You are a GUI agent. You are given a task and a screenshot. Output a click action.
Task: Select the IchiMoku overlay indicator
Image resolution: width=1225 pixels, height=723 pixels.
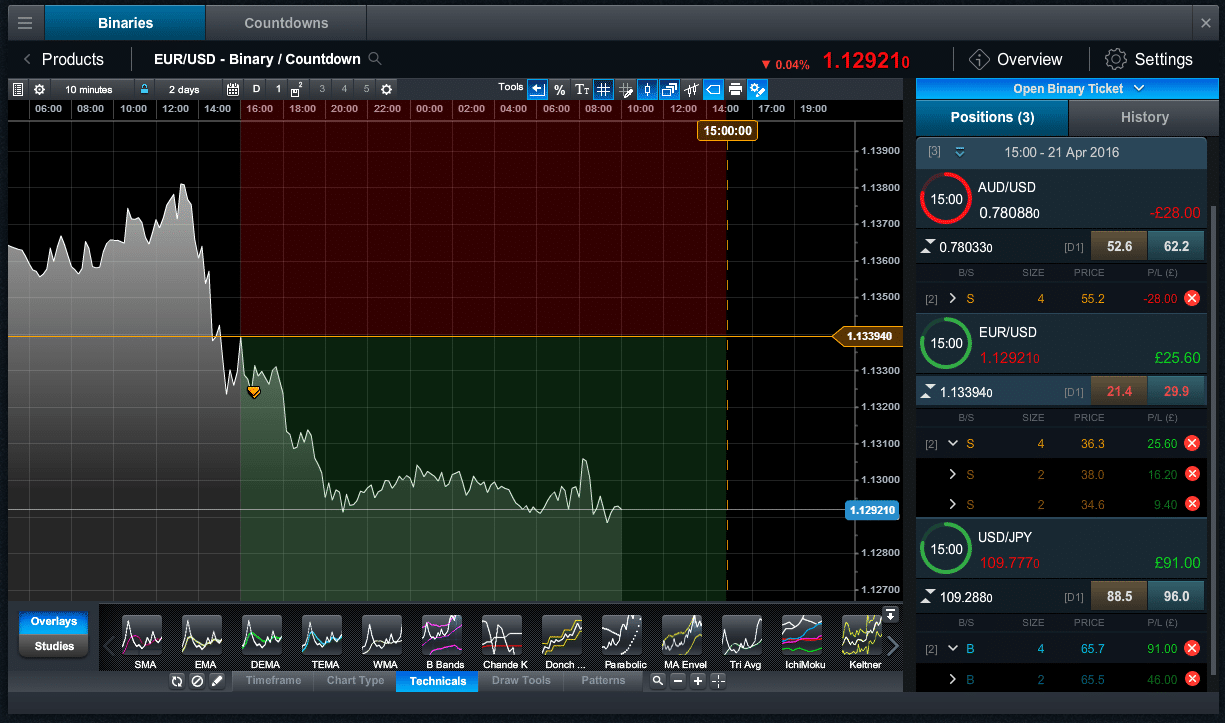(x=802, y=641)
